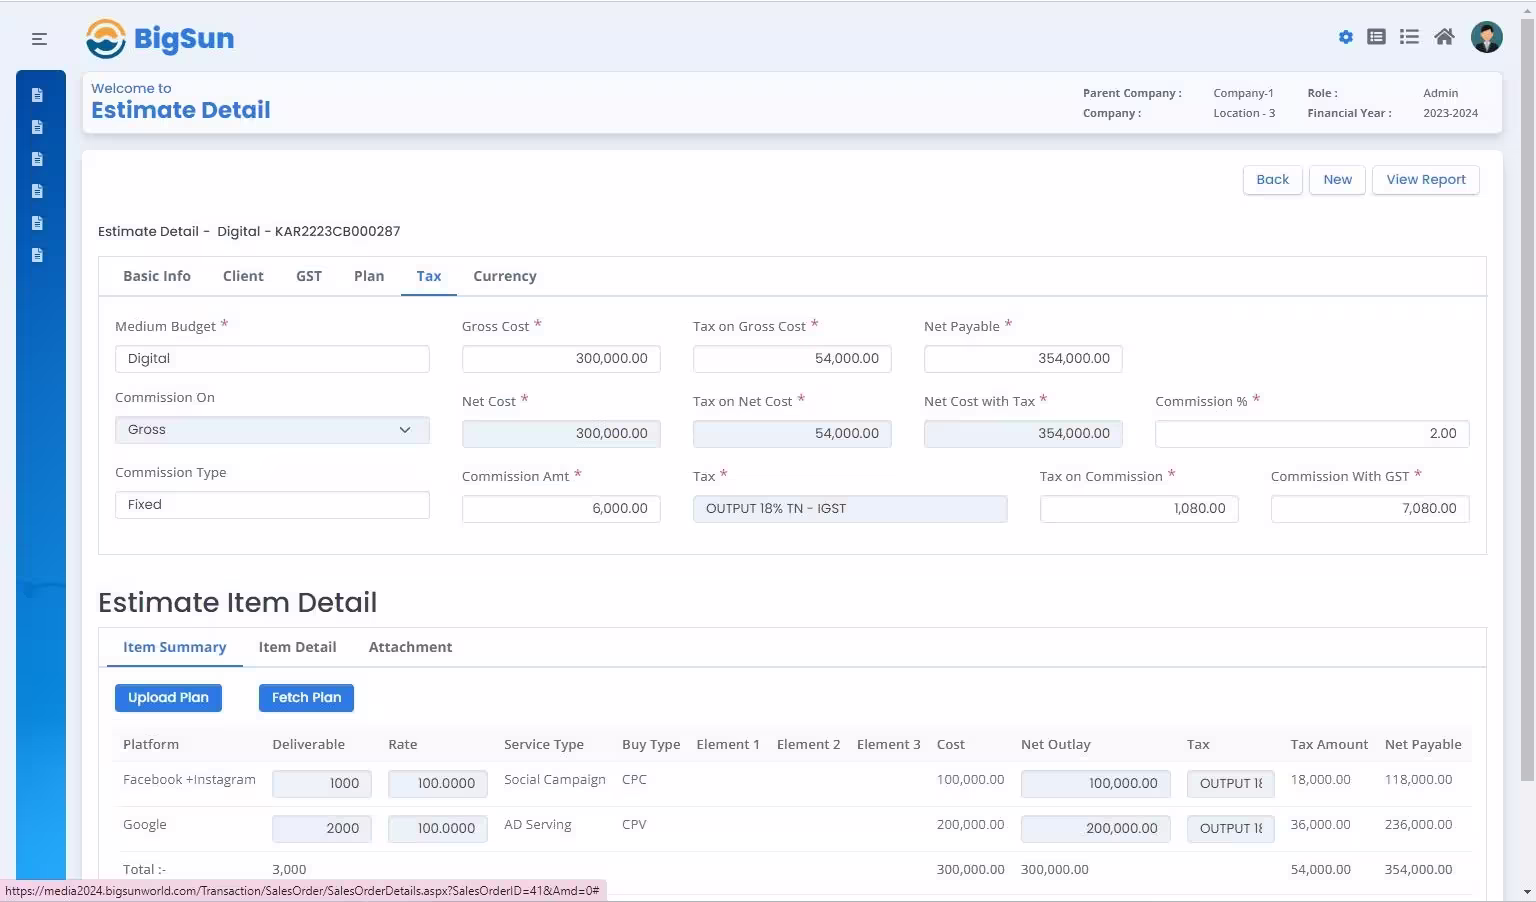The image size is (1536, 902).
Task: Click the Facebook +Instagram platform cell
Action: click(189, 780)
